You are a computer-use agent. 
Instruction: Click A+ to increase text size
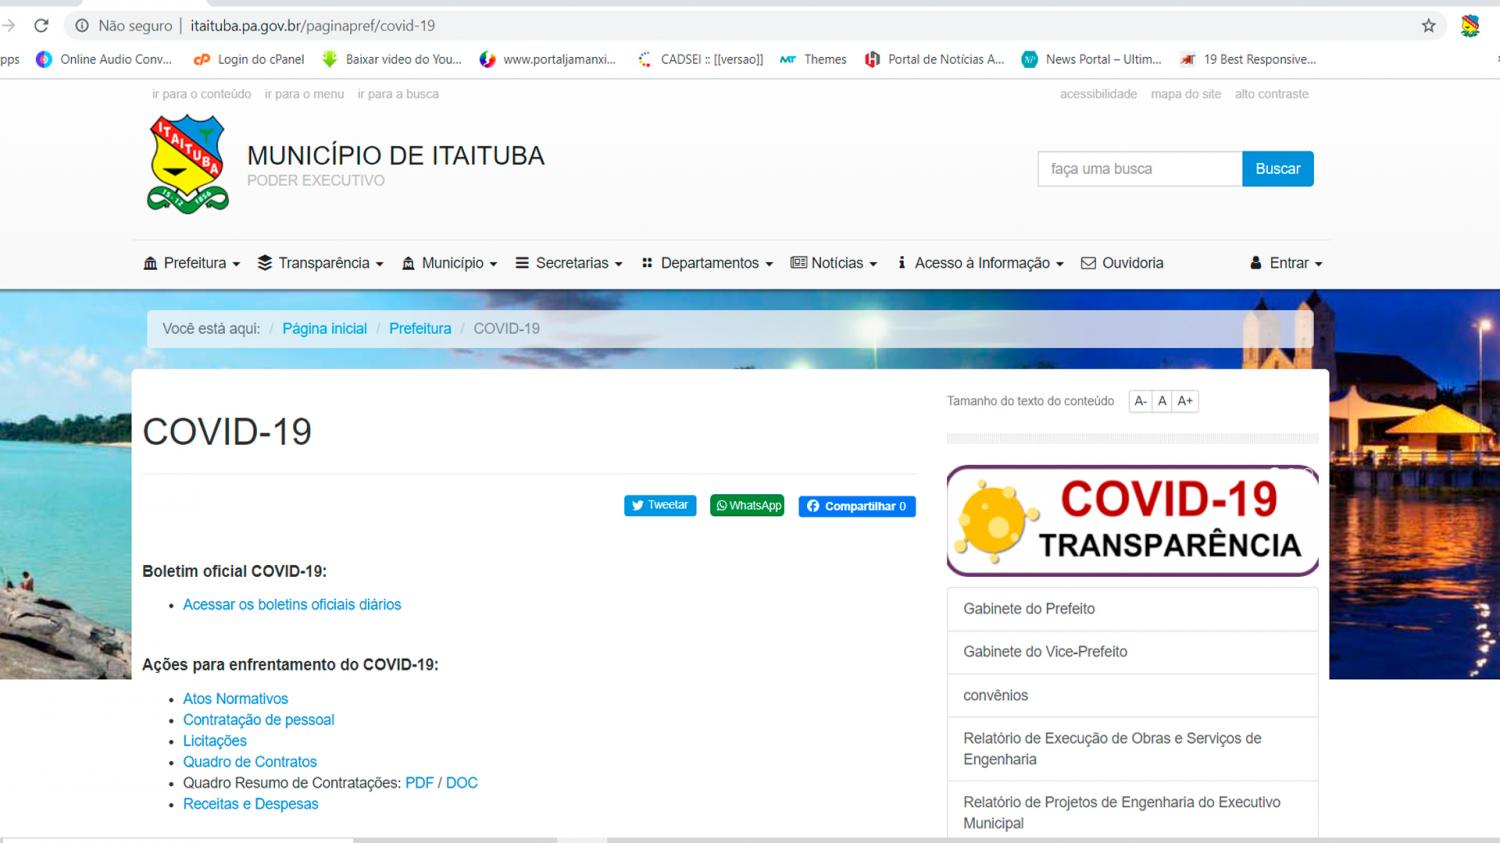(1186, 400)
